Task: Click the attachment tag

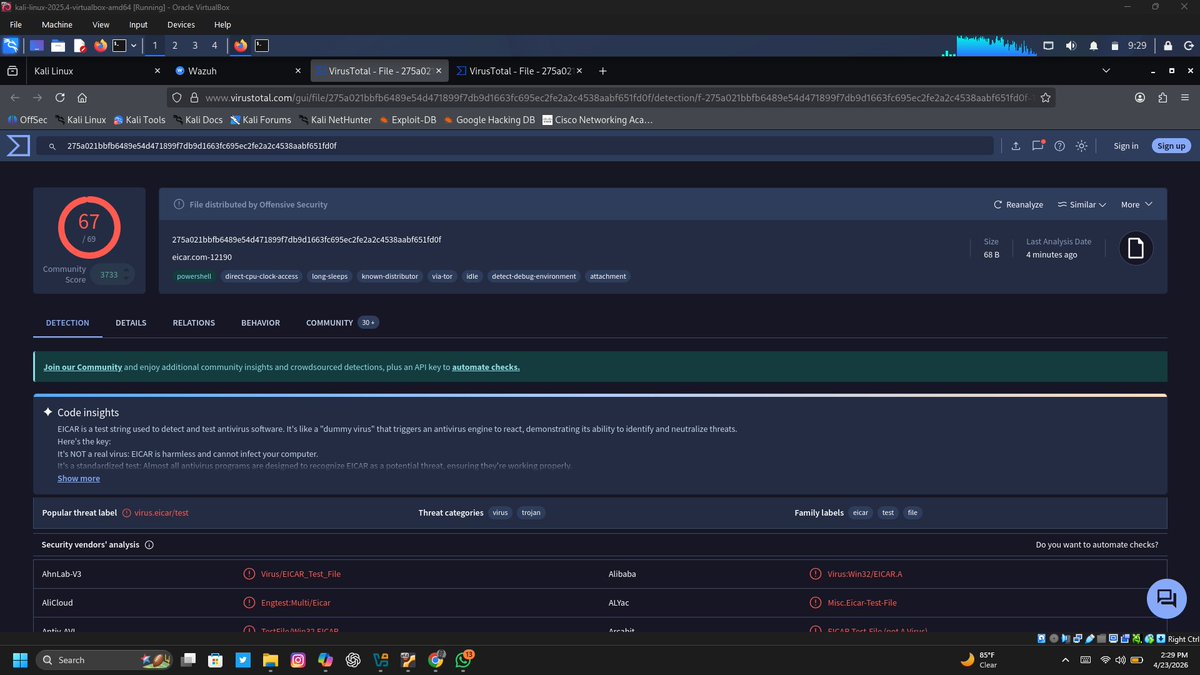Action: click(x=608, y=276)
